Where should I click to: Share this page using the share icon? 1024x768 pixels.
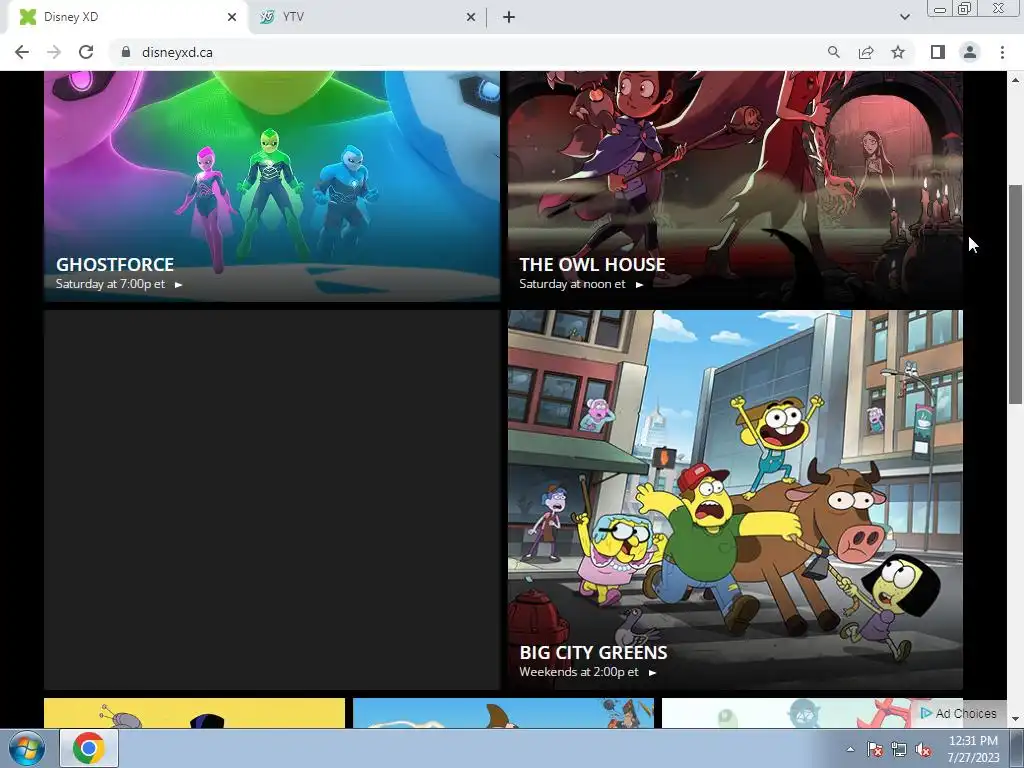[x=866, y=52]
